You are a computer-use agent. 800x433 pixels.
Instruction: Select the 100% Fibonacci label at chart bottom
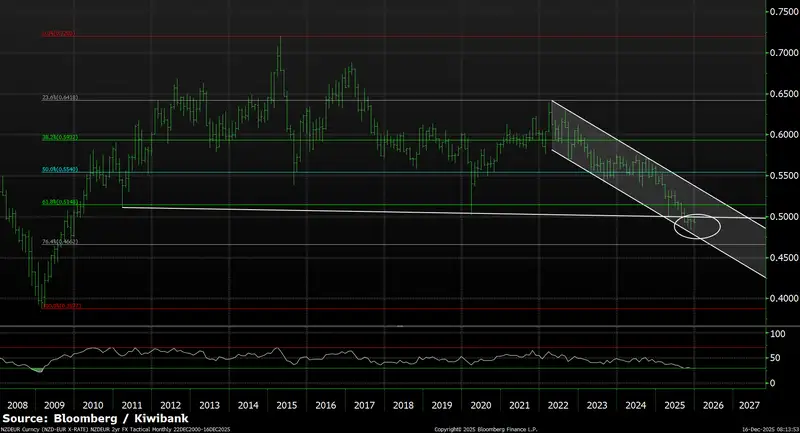coord(60,307)
